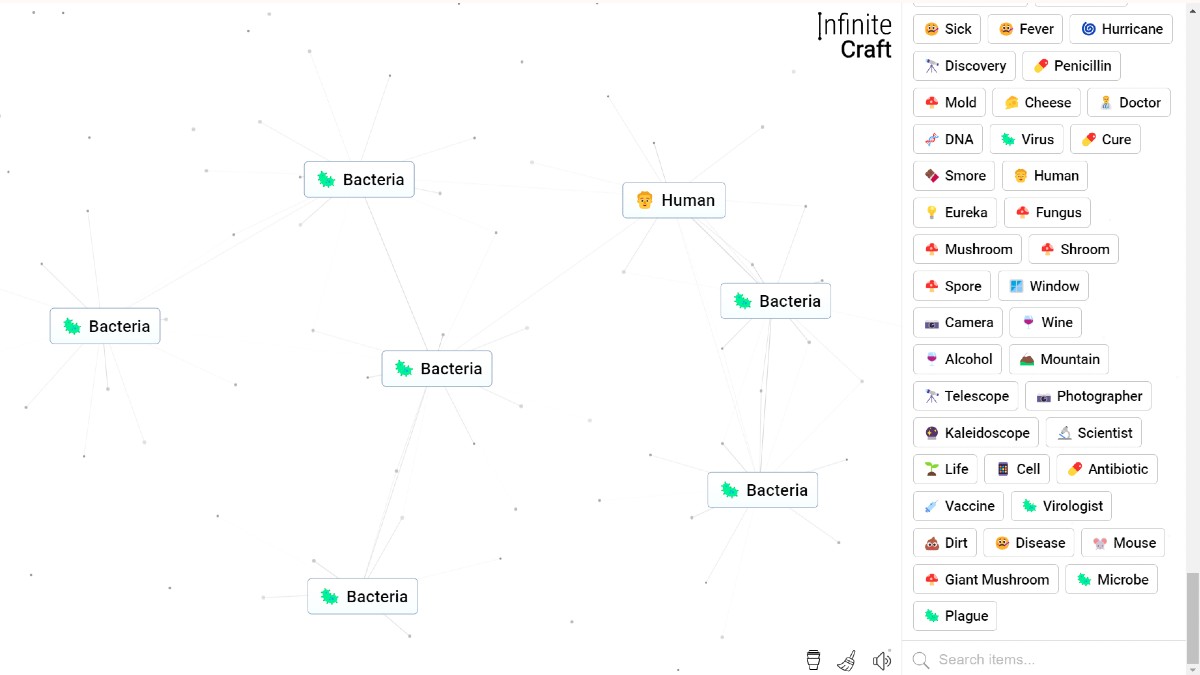Click the Plague item in the list
1200x675 pixels.
[x=955, y=616]
